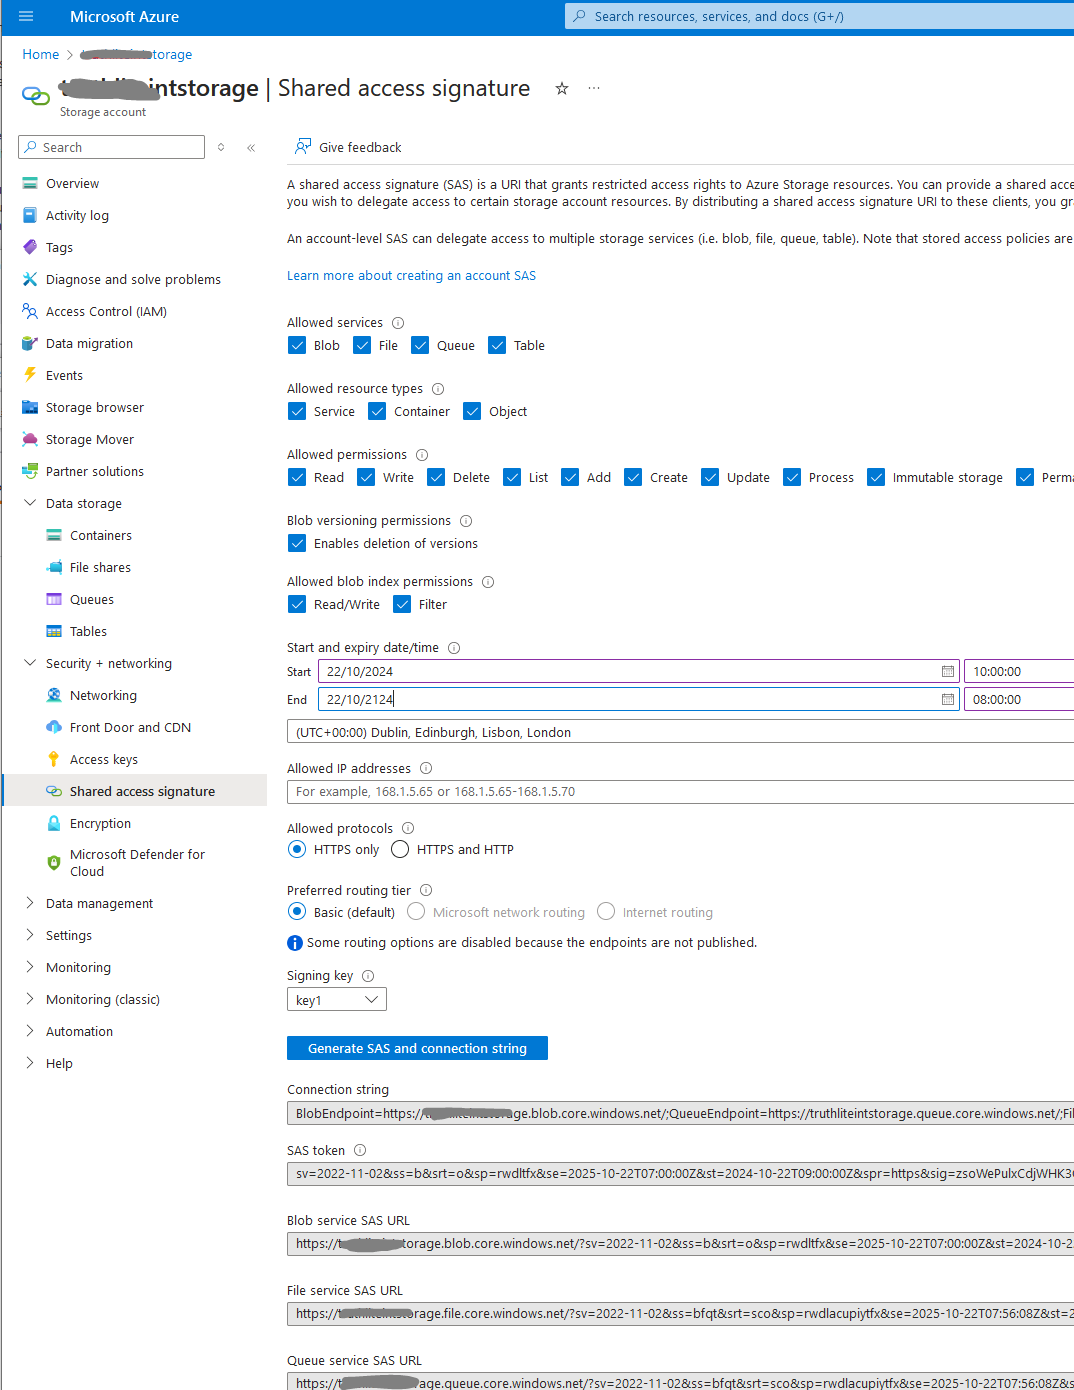Collapse the sidebar with double chevron icon
The width and height of the screenshot is (1074, 1390).
251,147
